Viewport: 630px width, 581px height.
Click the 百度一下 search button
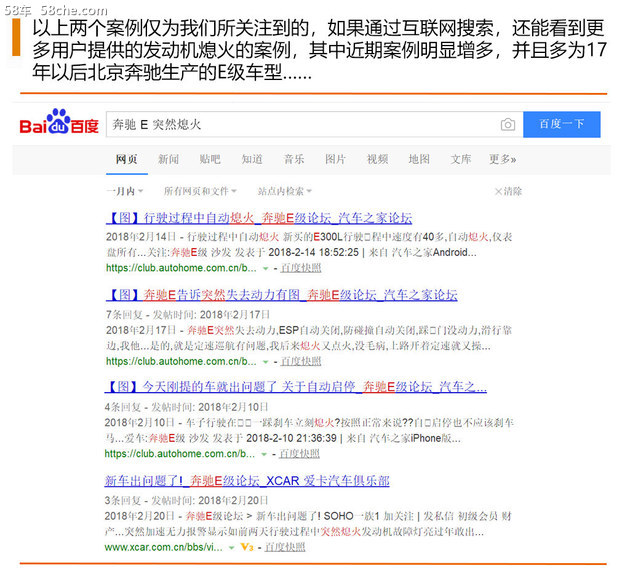pyautogui.click(x=562, y=125)
